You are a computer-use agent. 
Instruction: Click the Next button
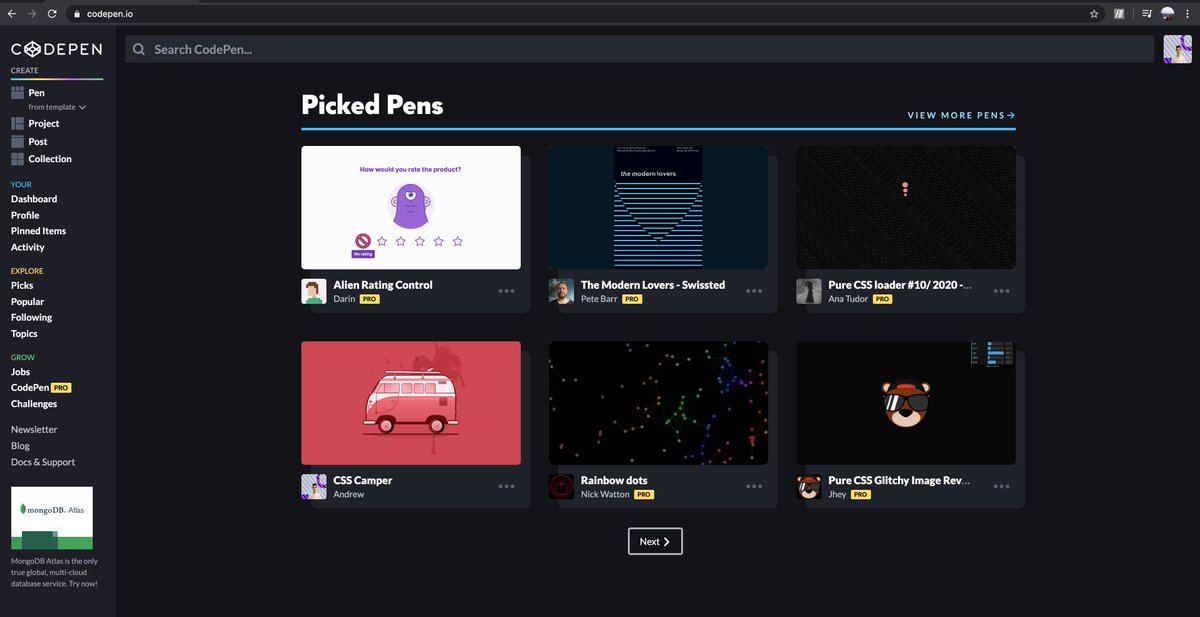pos(655,541)
